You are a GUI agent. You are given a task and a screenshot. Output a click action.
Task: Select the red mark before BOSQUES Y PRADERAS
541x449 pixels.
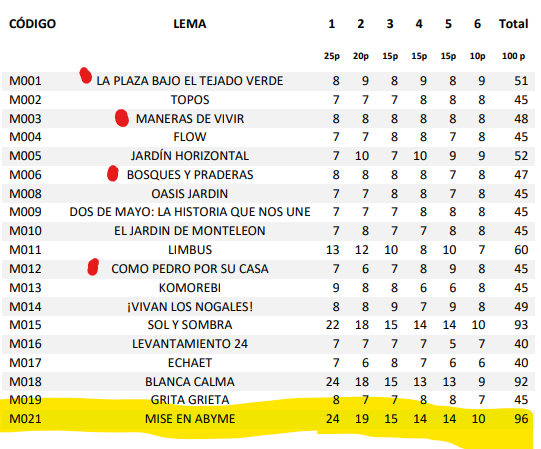[113, 173]
